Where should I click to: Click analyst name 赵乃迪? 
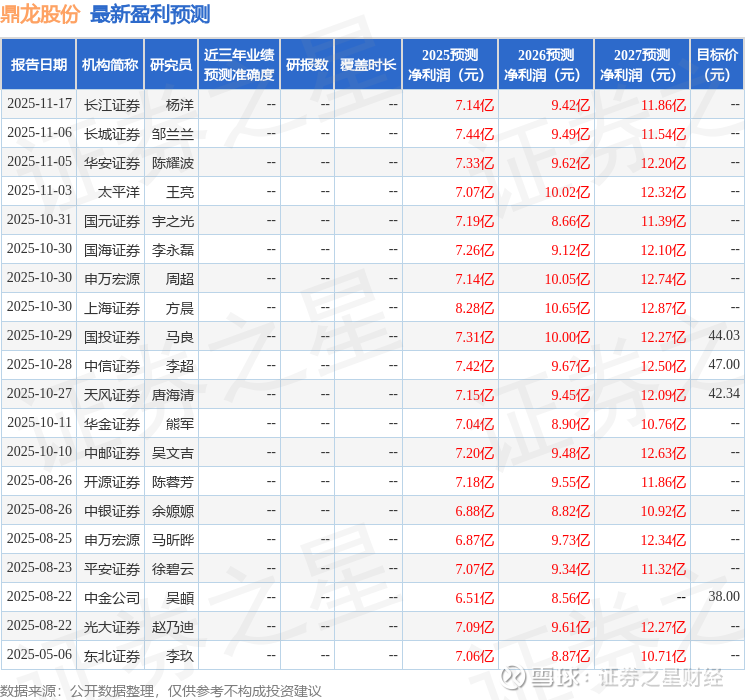tap(173, 627)
